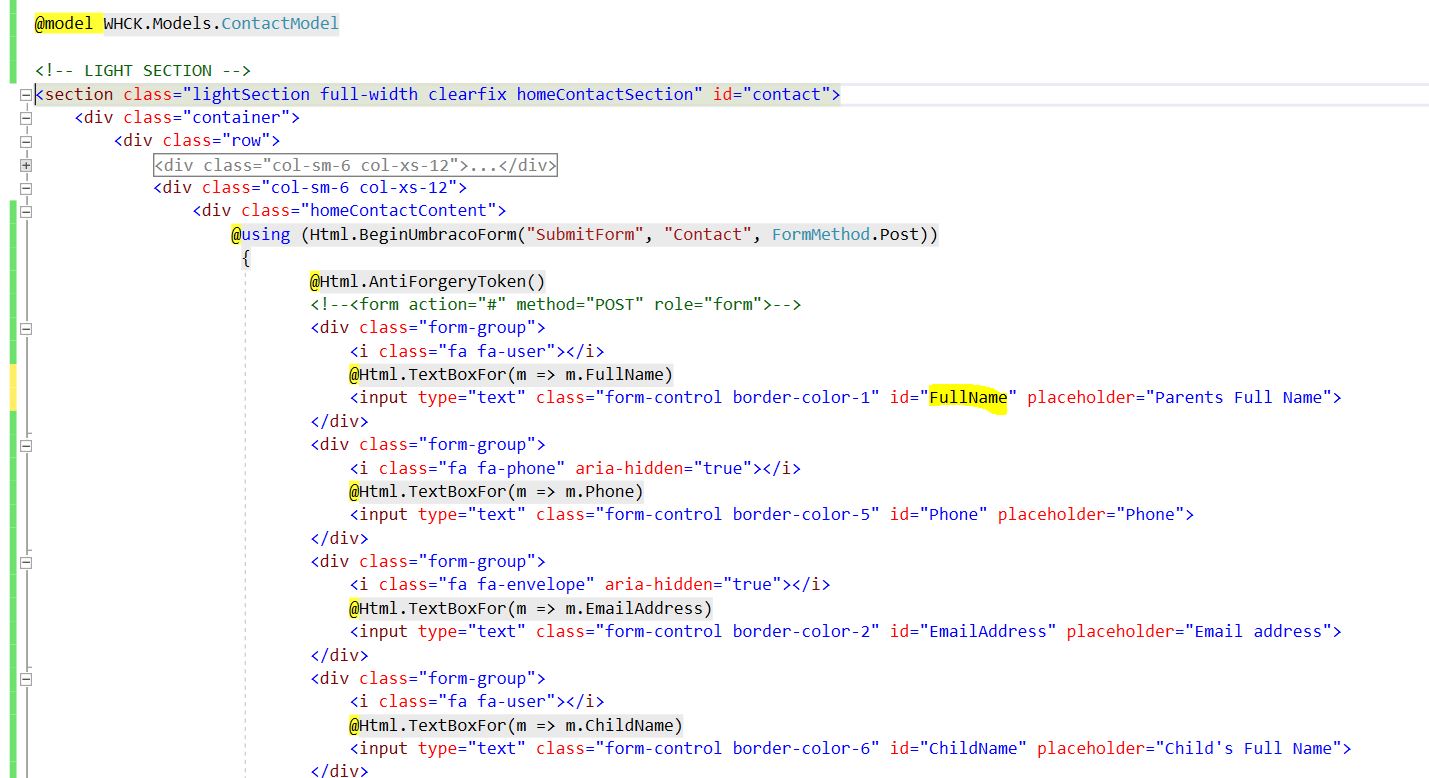Click the highlighted @model directive

(x=63, y=22)
